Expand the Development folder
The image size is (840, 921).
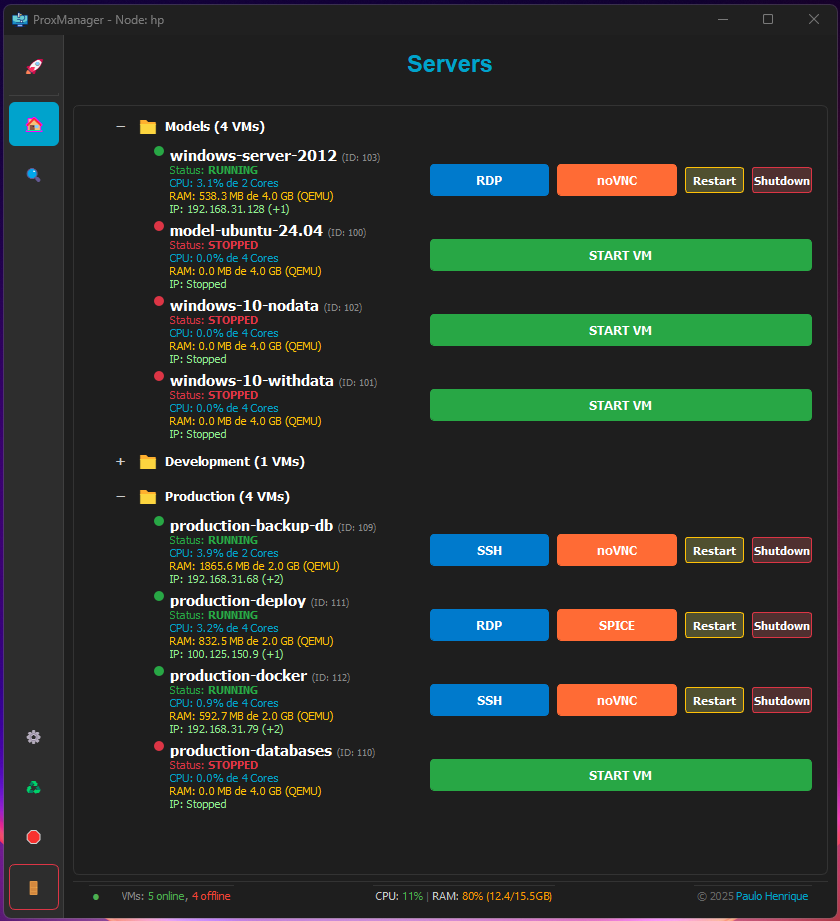click(x=121, y=461)
